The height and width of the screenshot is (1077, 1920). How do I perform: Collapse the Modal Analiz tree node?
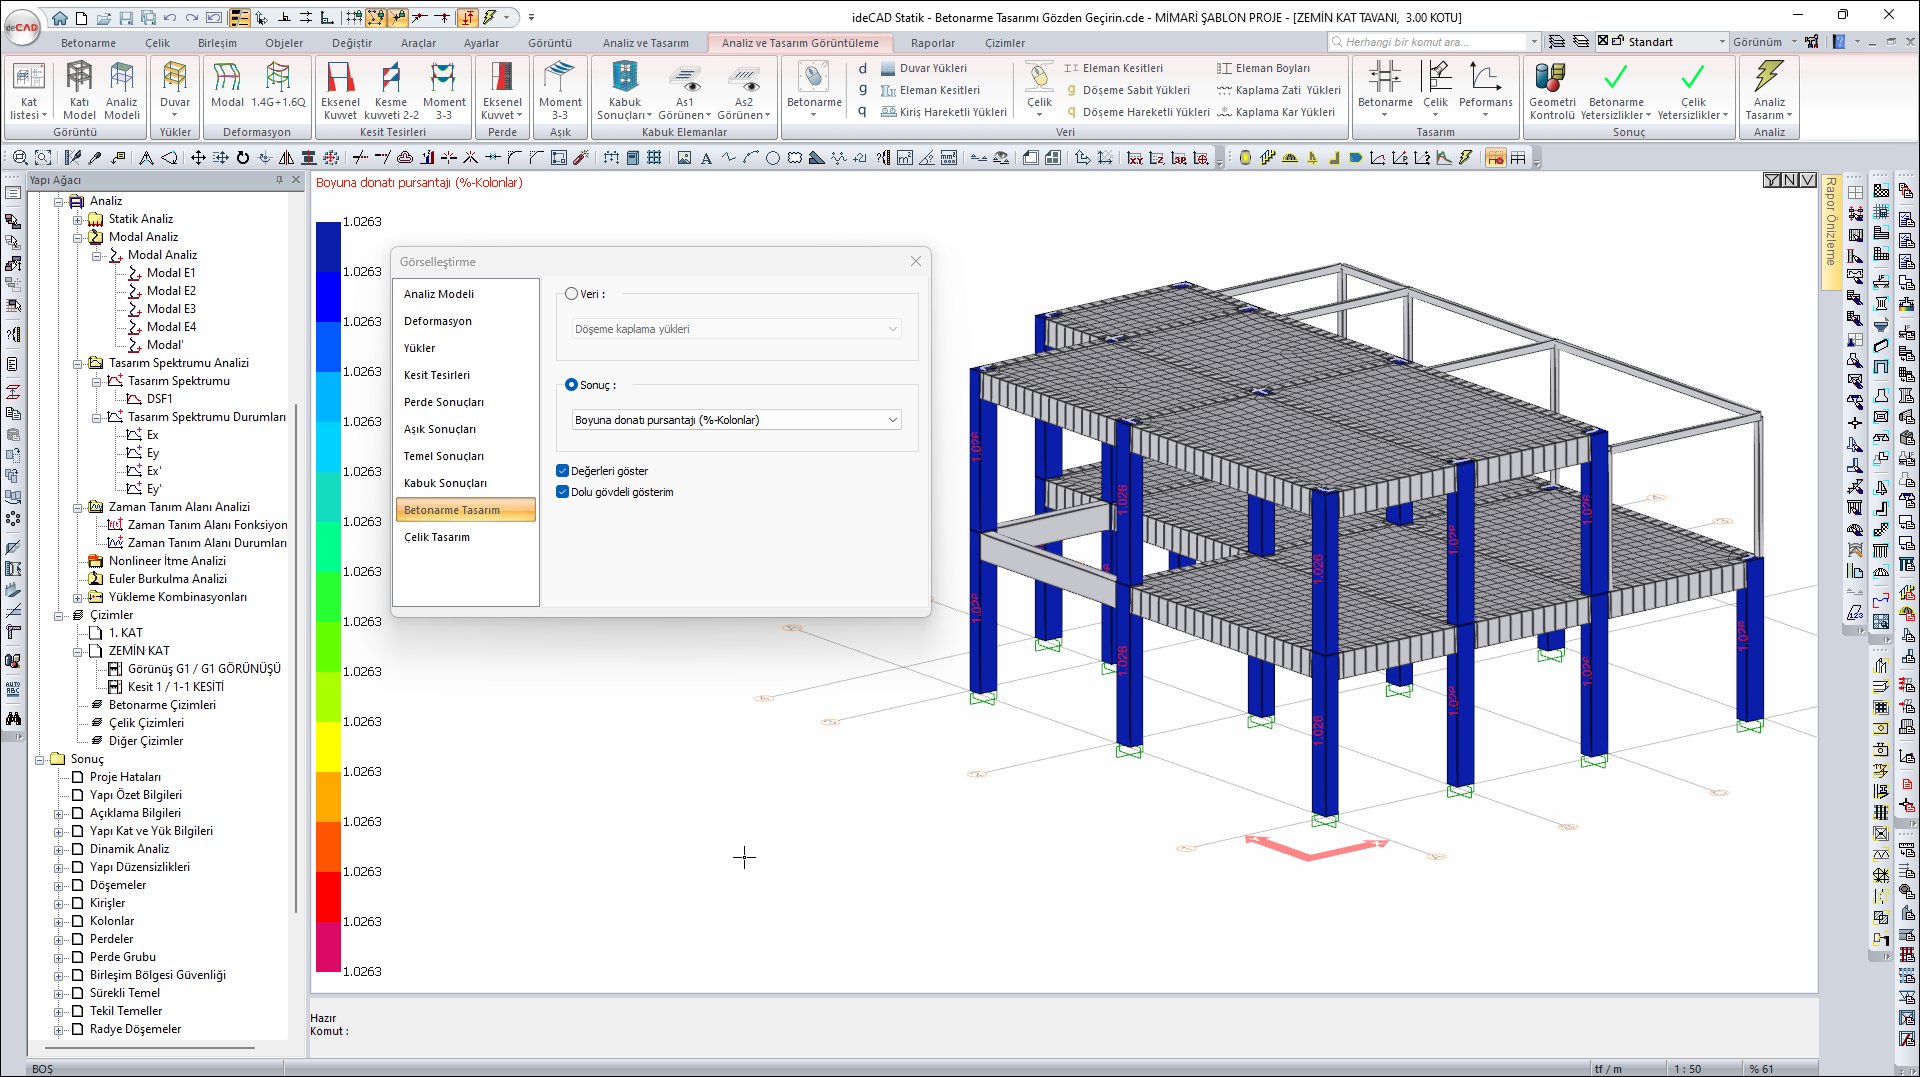pos(78,237)
